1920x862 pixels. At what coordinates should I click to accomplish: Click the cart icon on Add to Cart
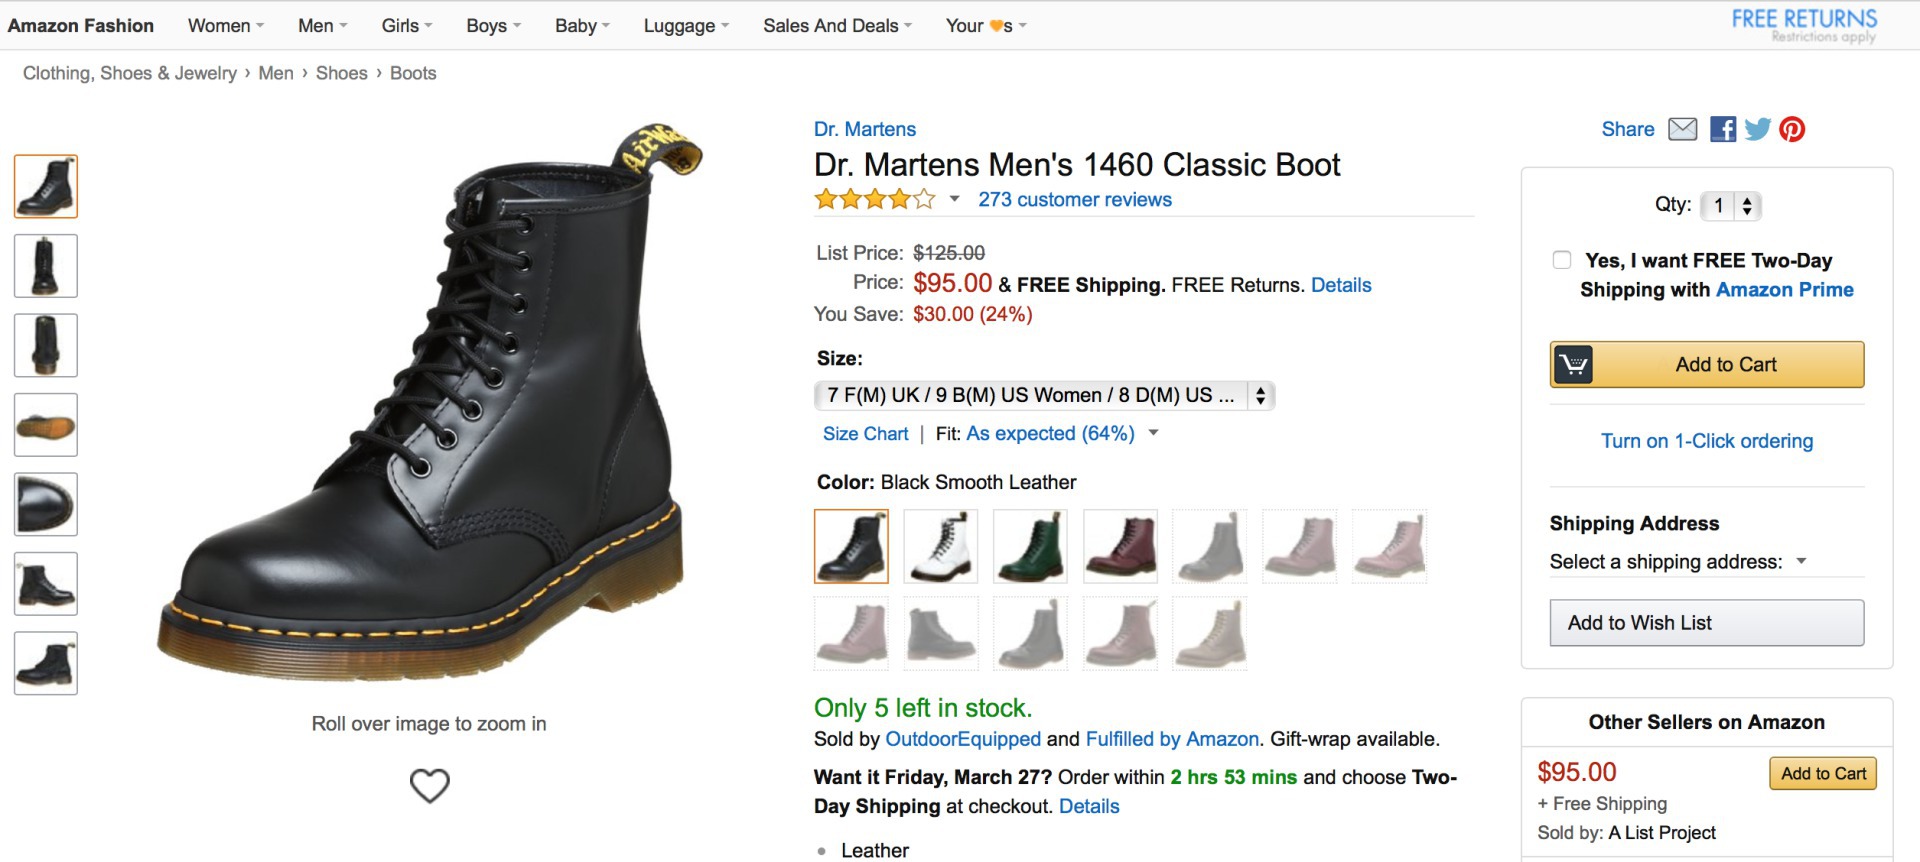(x=1573, y=364)
